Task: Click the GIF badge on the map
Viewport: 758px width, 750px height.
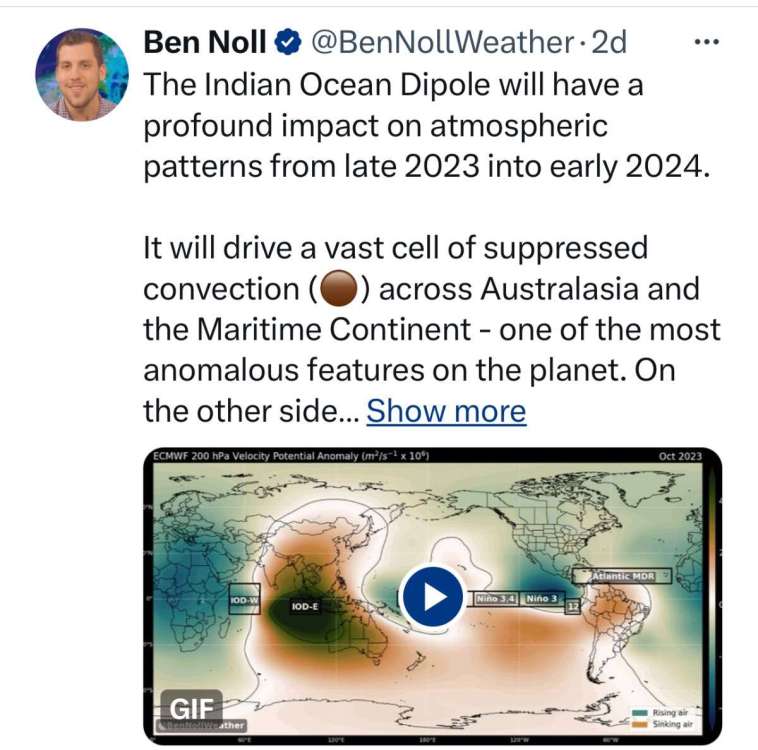Action: point(191,702)
